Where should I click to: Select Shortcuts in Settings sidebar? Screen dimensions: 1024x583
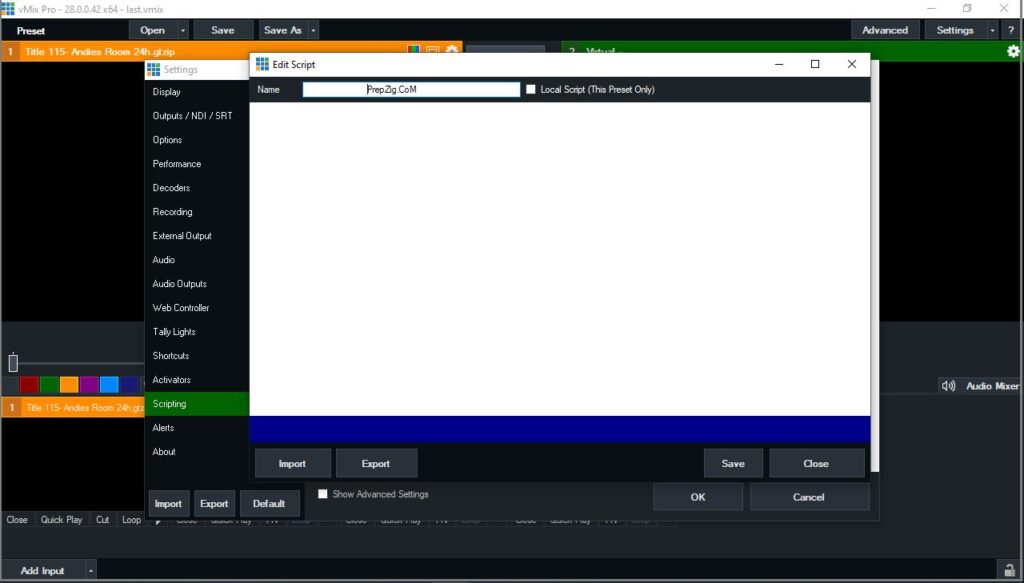click(x=197, y=356)
